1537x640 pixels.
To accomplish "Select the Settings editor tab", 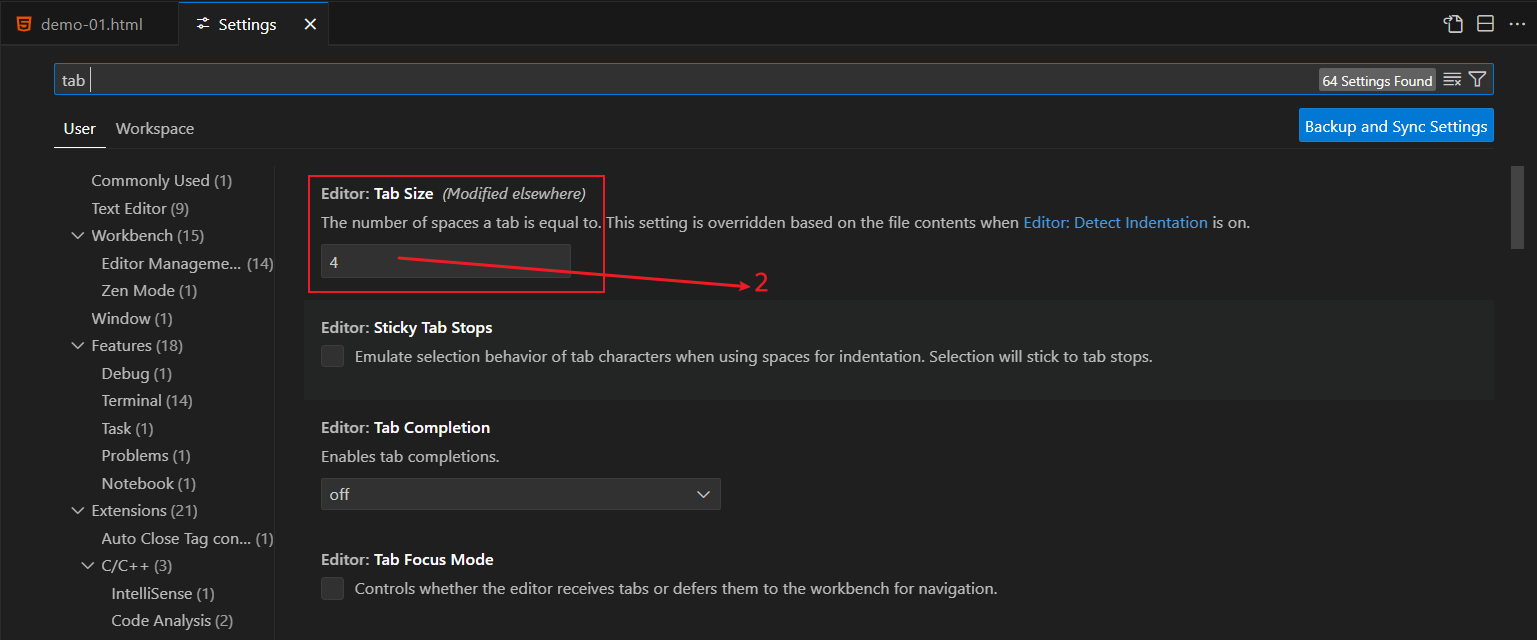I will tap(254, 24).
